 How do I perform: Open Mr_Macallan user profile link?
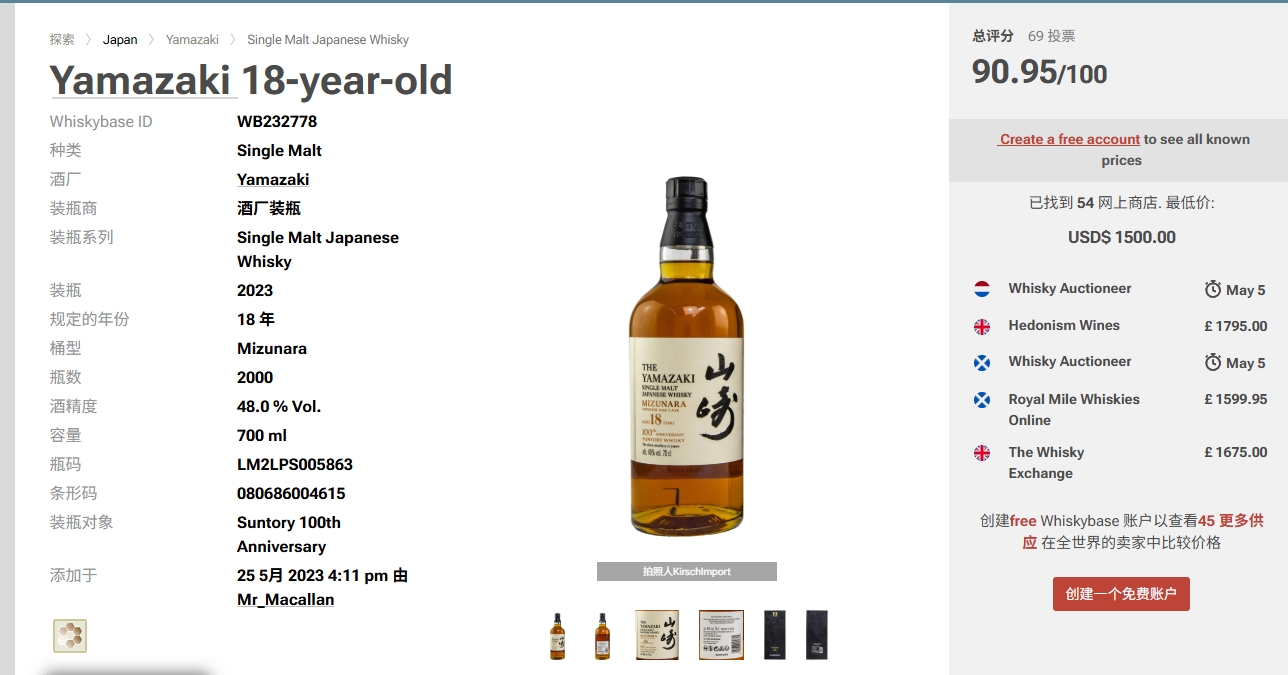point(285,600)
